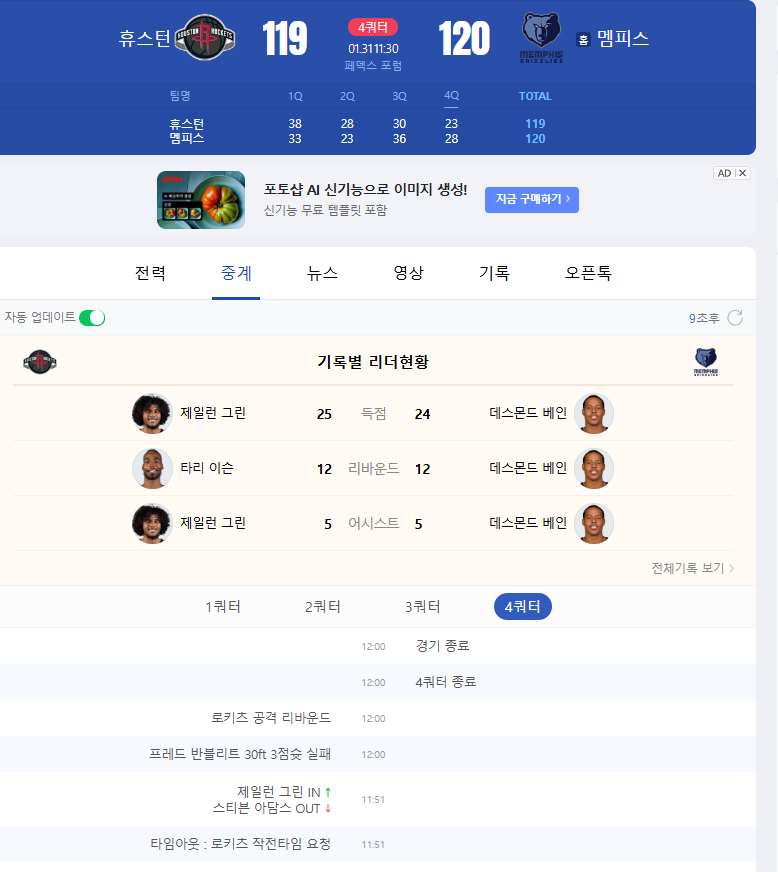The image size is (778, 872).
Task: Toggle the 자동 업데이트 switch off
Action: point(92,318)
